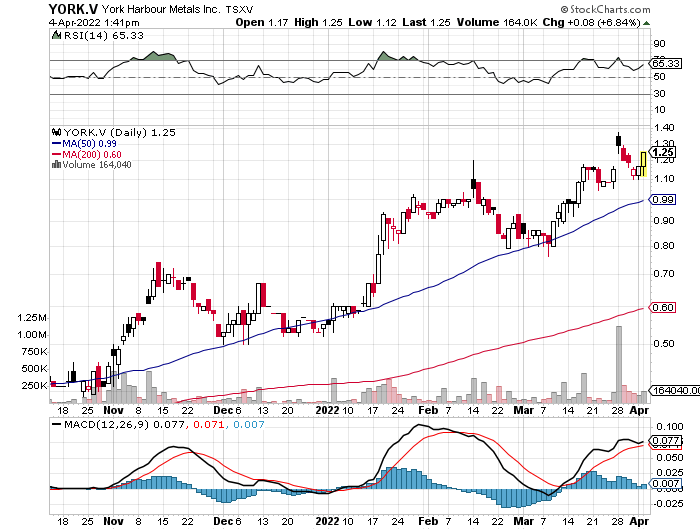Click the RSI(14) 65.33 legend label
The width and height of the screenshot is (700, 530).
coord(104,36)
